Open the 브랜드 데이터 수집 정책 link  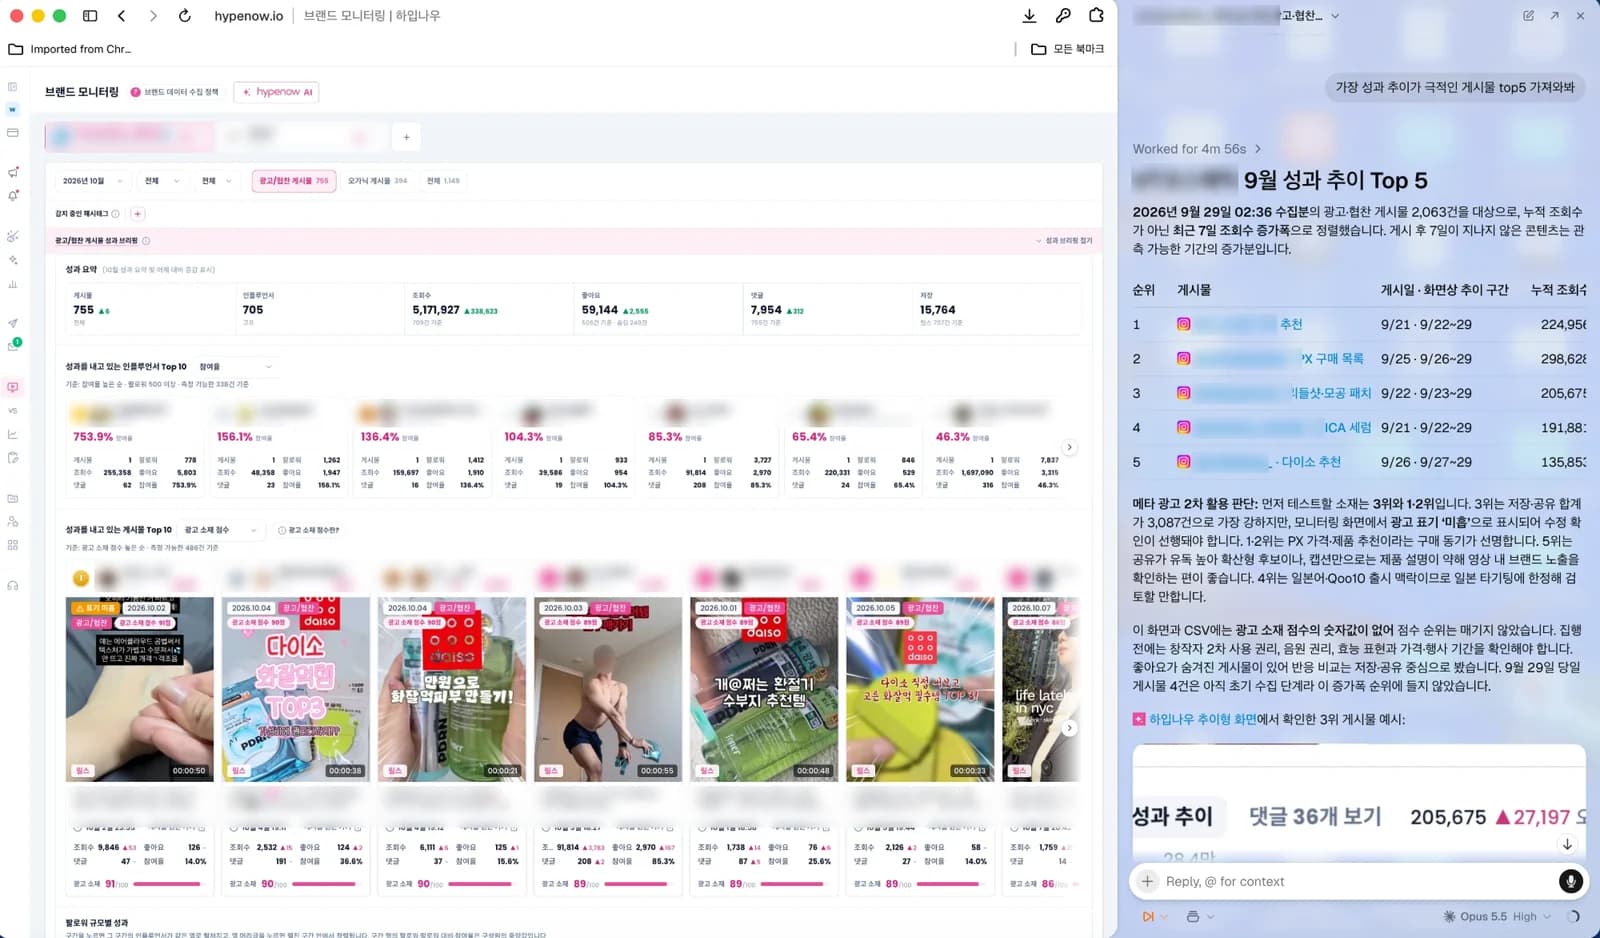174,92
